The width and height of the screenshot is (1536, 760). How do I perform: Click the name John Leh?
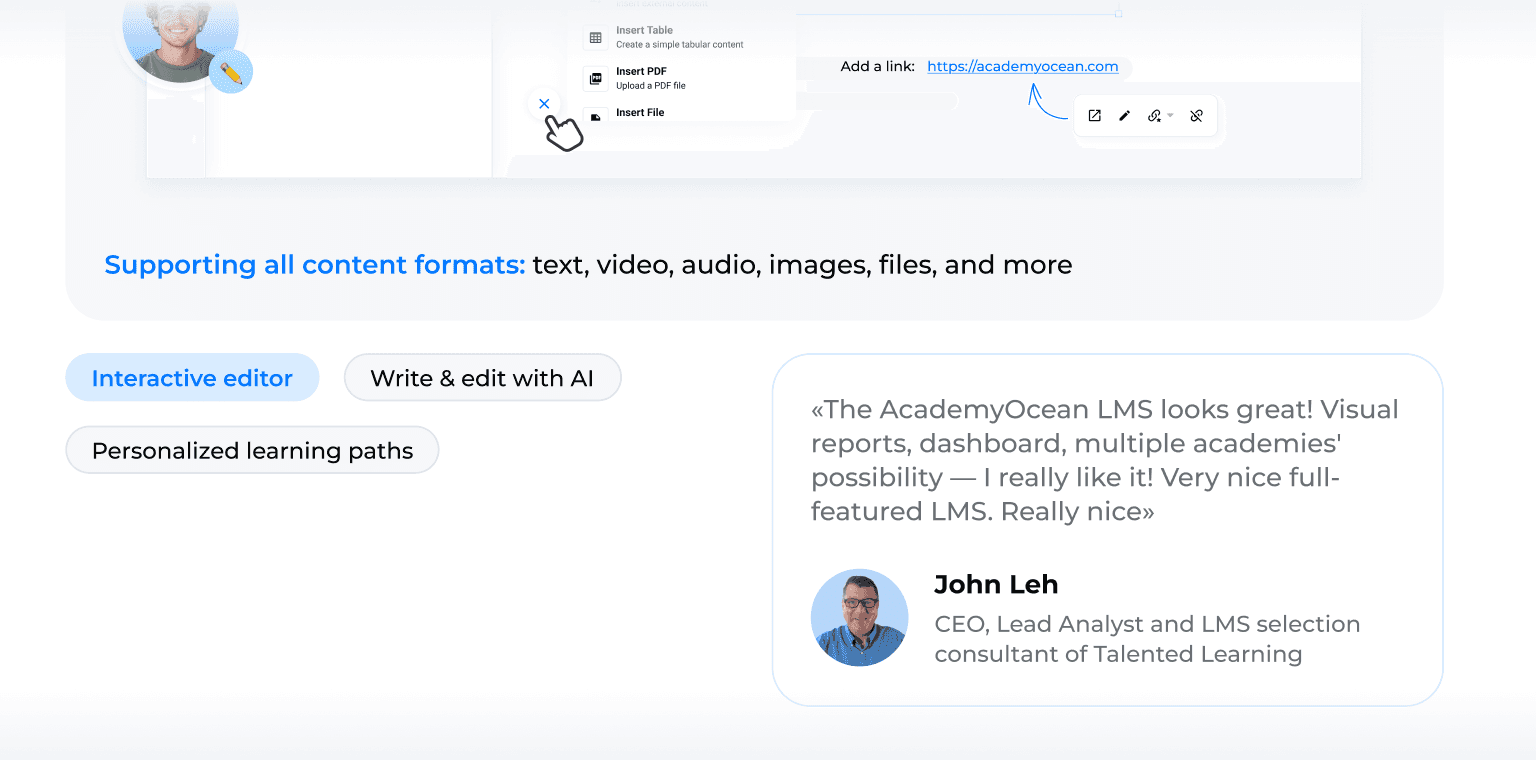tap(996, 584)
